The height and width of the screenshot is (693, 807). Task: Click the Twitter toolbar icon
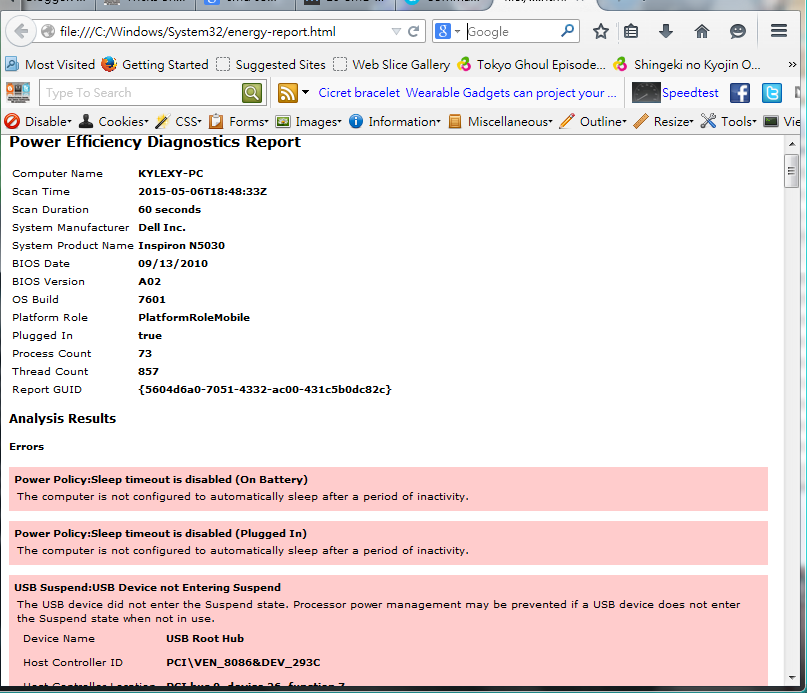(x=772, y=93)
